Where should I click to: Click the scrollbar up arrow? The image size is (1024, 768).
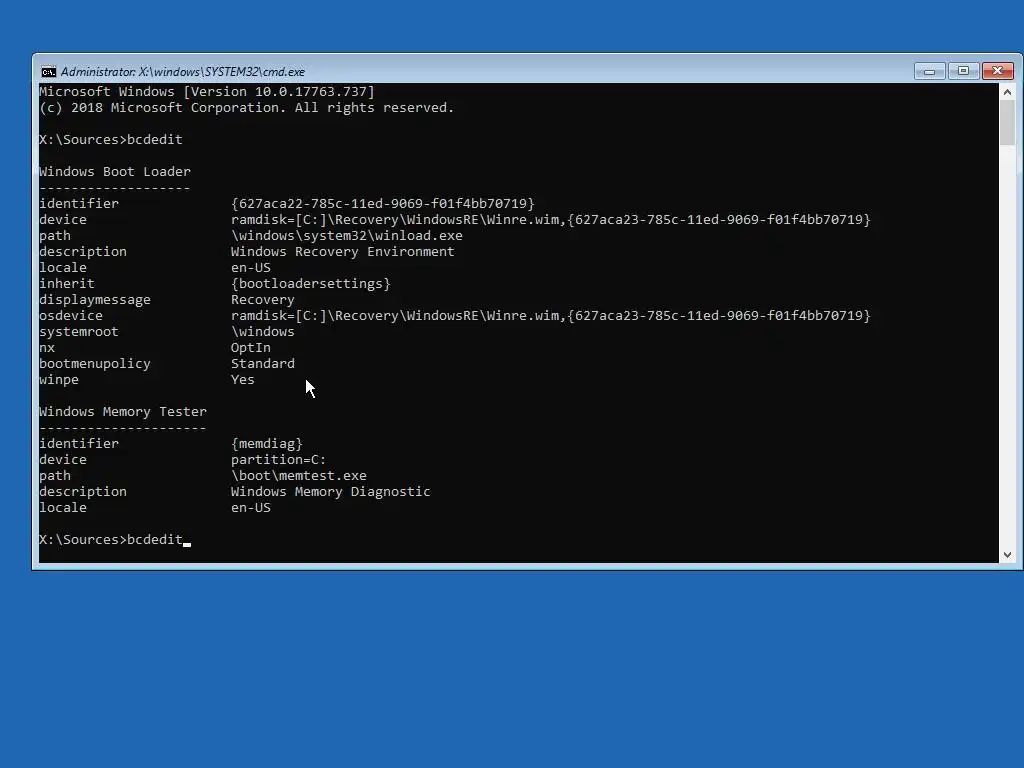click(x=1007, y=92)
